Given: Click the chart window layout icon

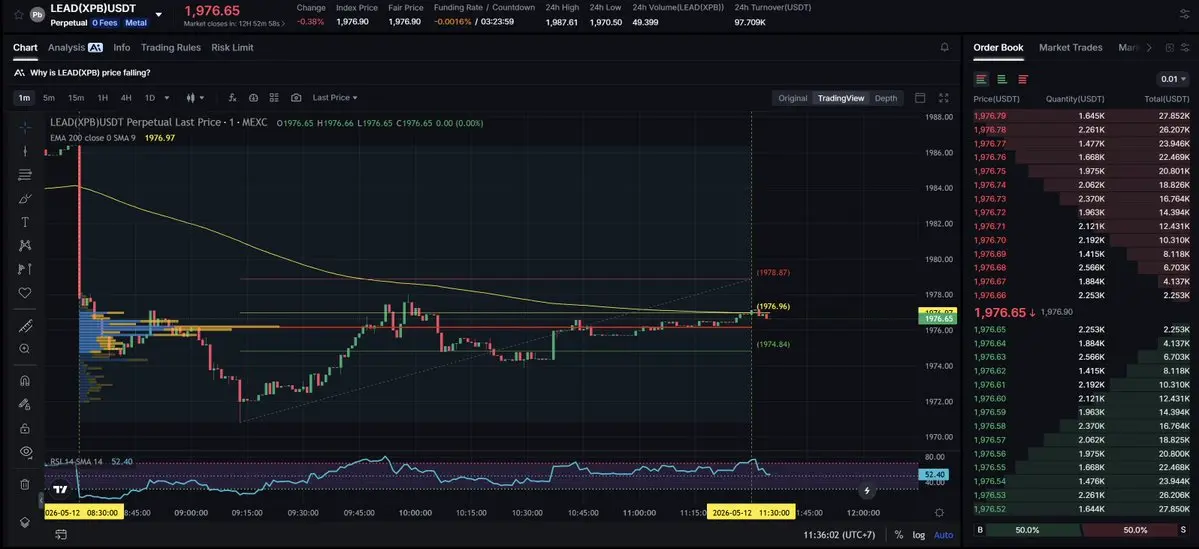Looking at the screenshot, I should coord(920,98).
